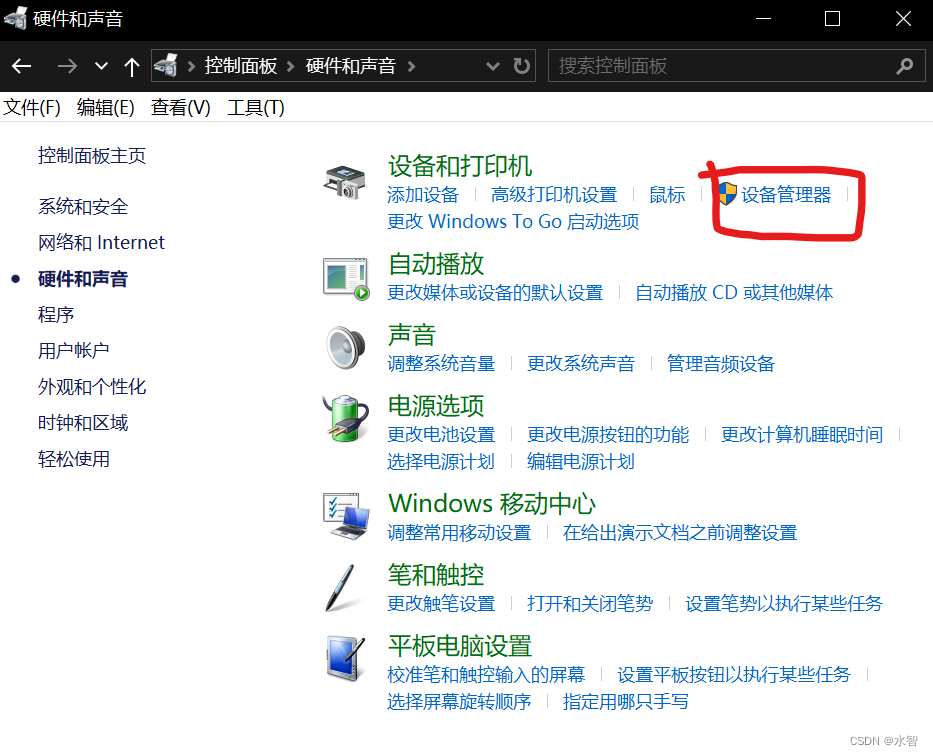Open the 查看(V) menu
Screen dimensions: 933x756
[x=180, y=108]
